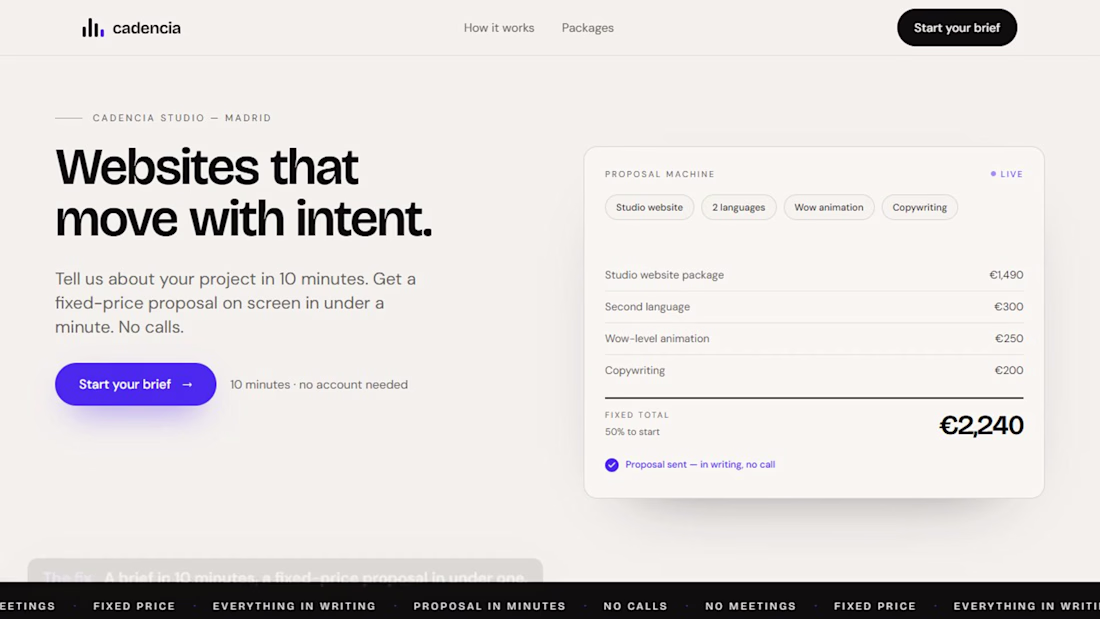
Task: Click the hero paragraph starting Tell us about
Action: coord(236,303)
